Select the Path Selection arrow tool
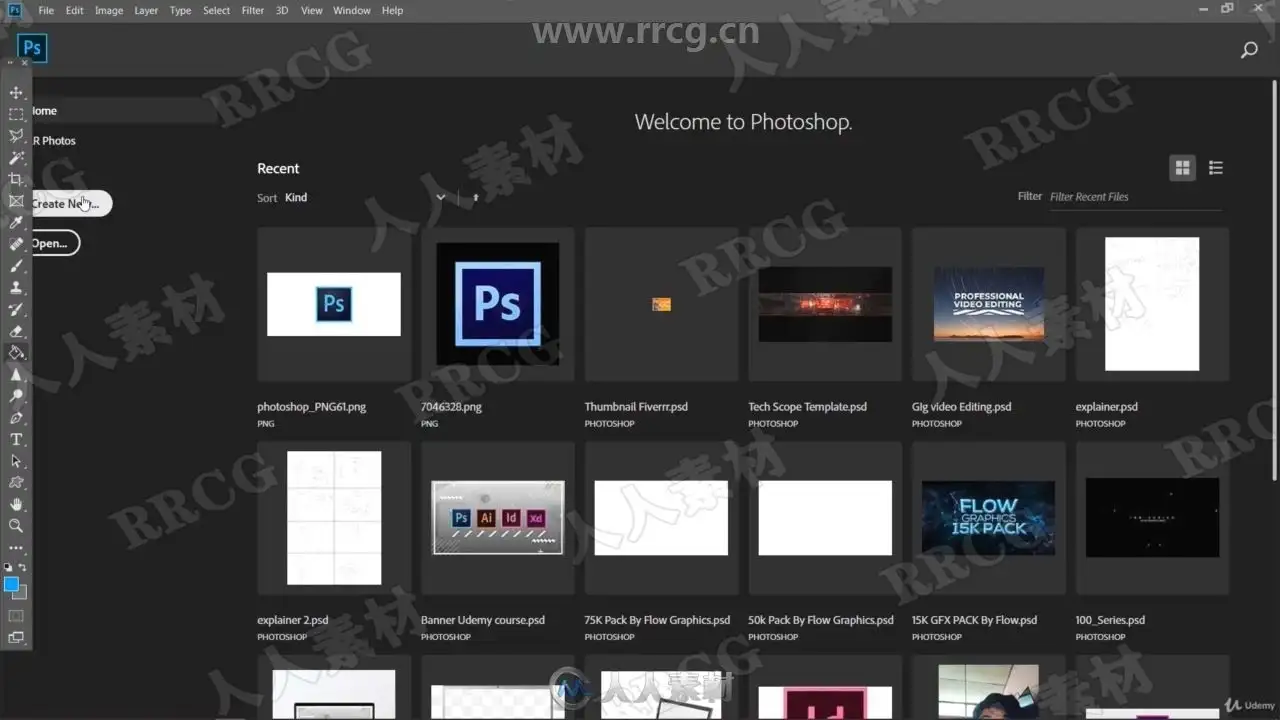This screenshot has width=1280, height=720. (16, 461)
